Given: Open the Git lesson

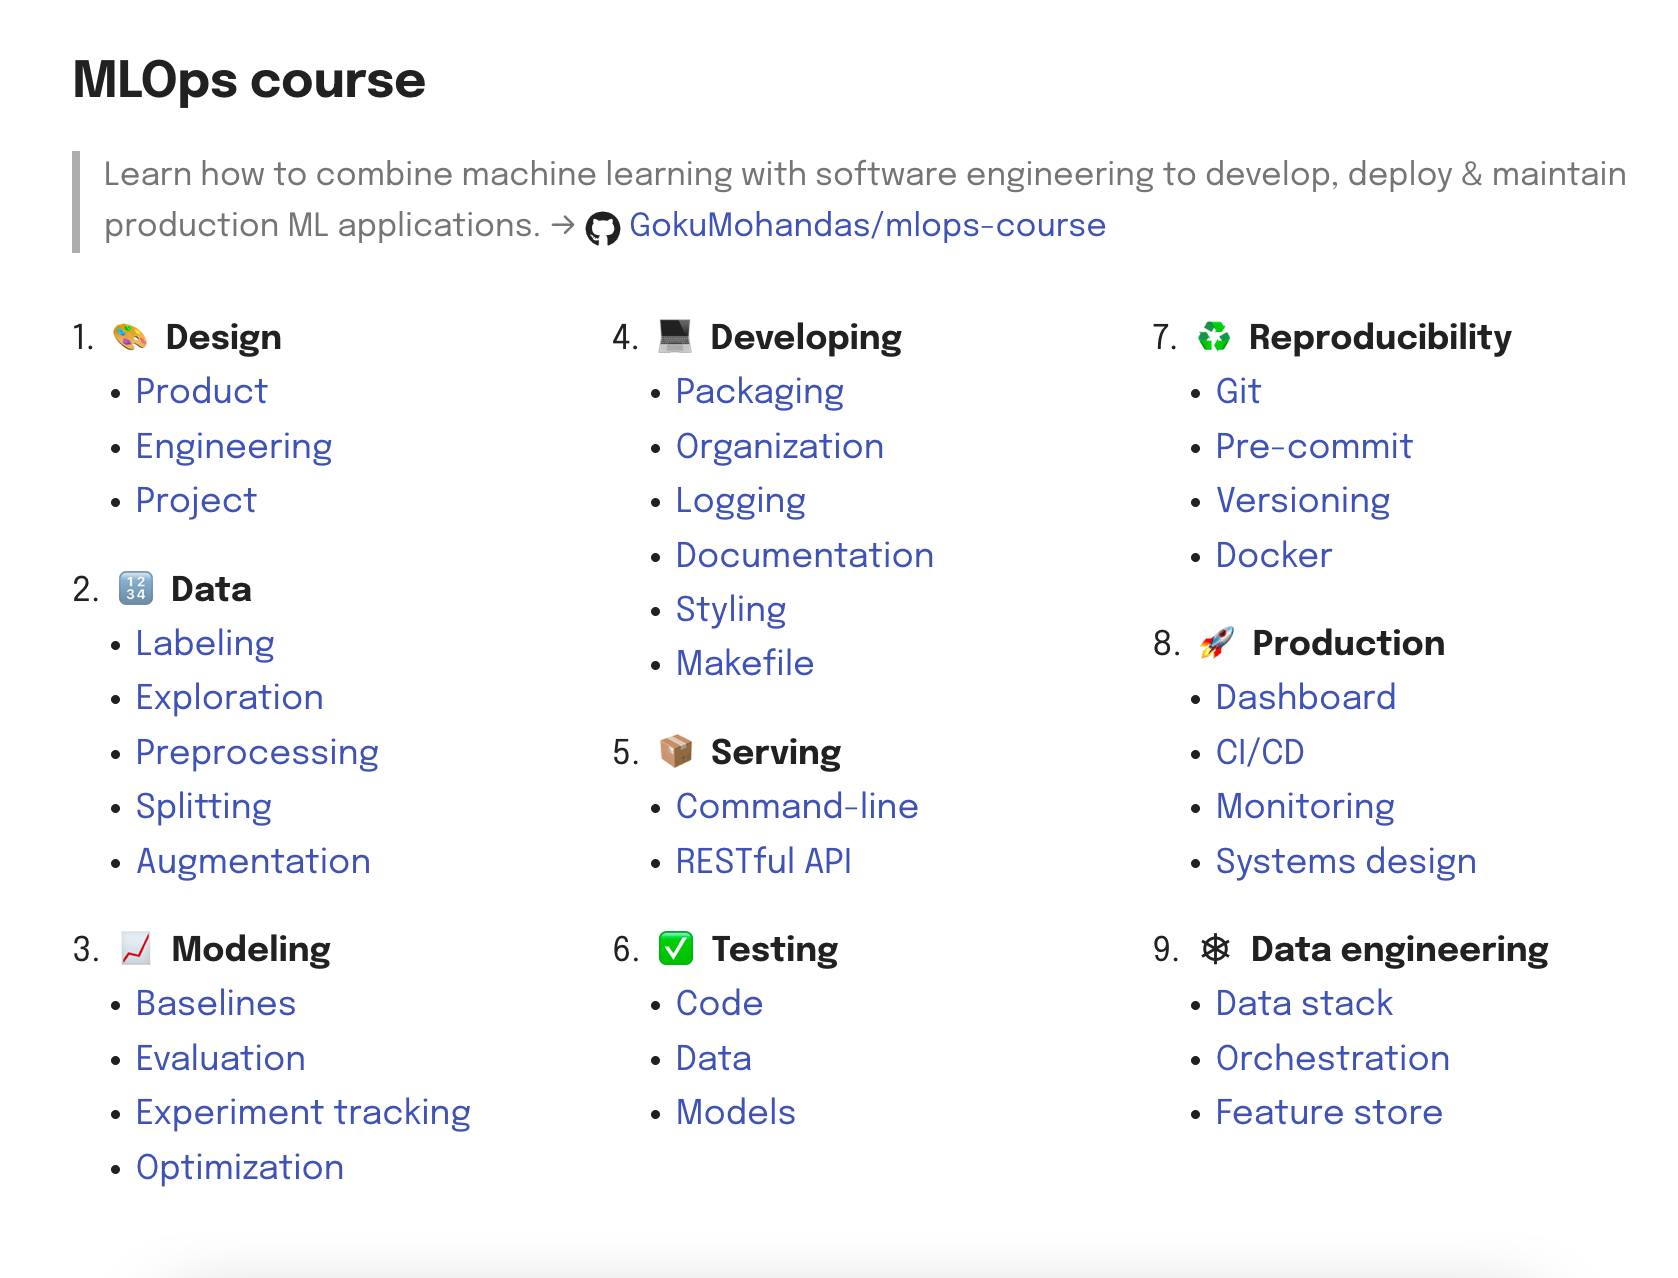Looking at the screenshot, I should point(1238,391).
